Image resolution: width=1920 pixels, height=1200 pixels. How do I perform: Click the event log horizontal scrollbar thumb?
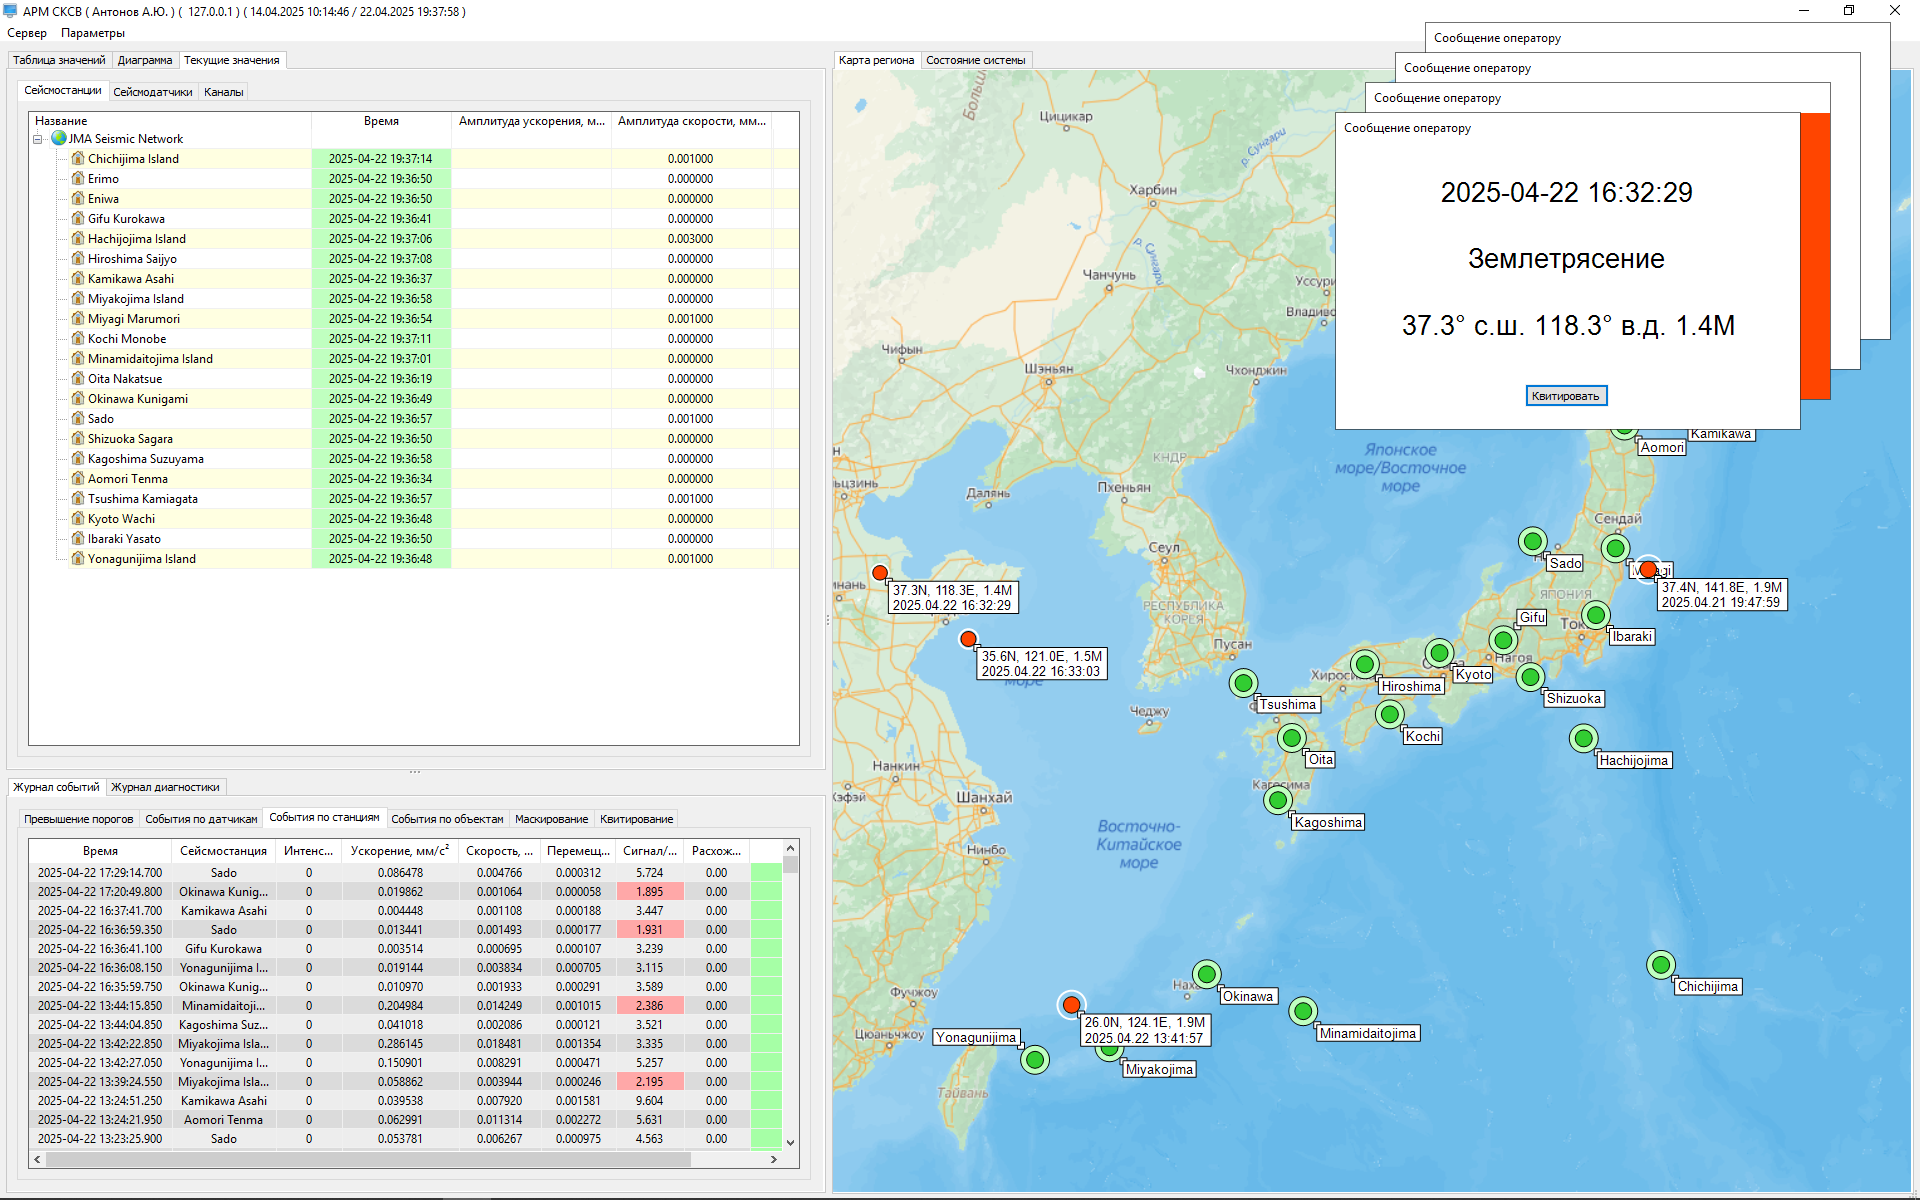[x=368, y=1160]
